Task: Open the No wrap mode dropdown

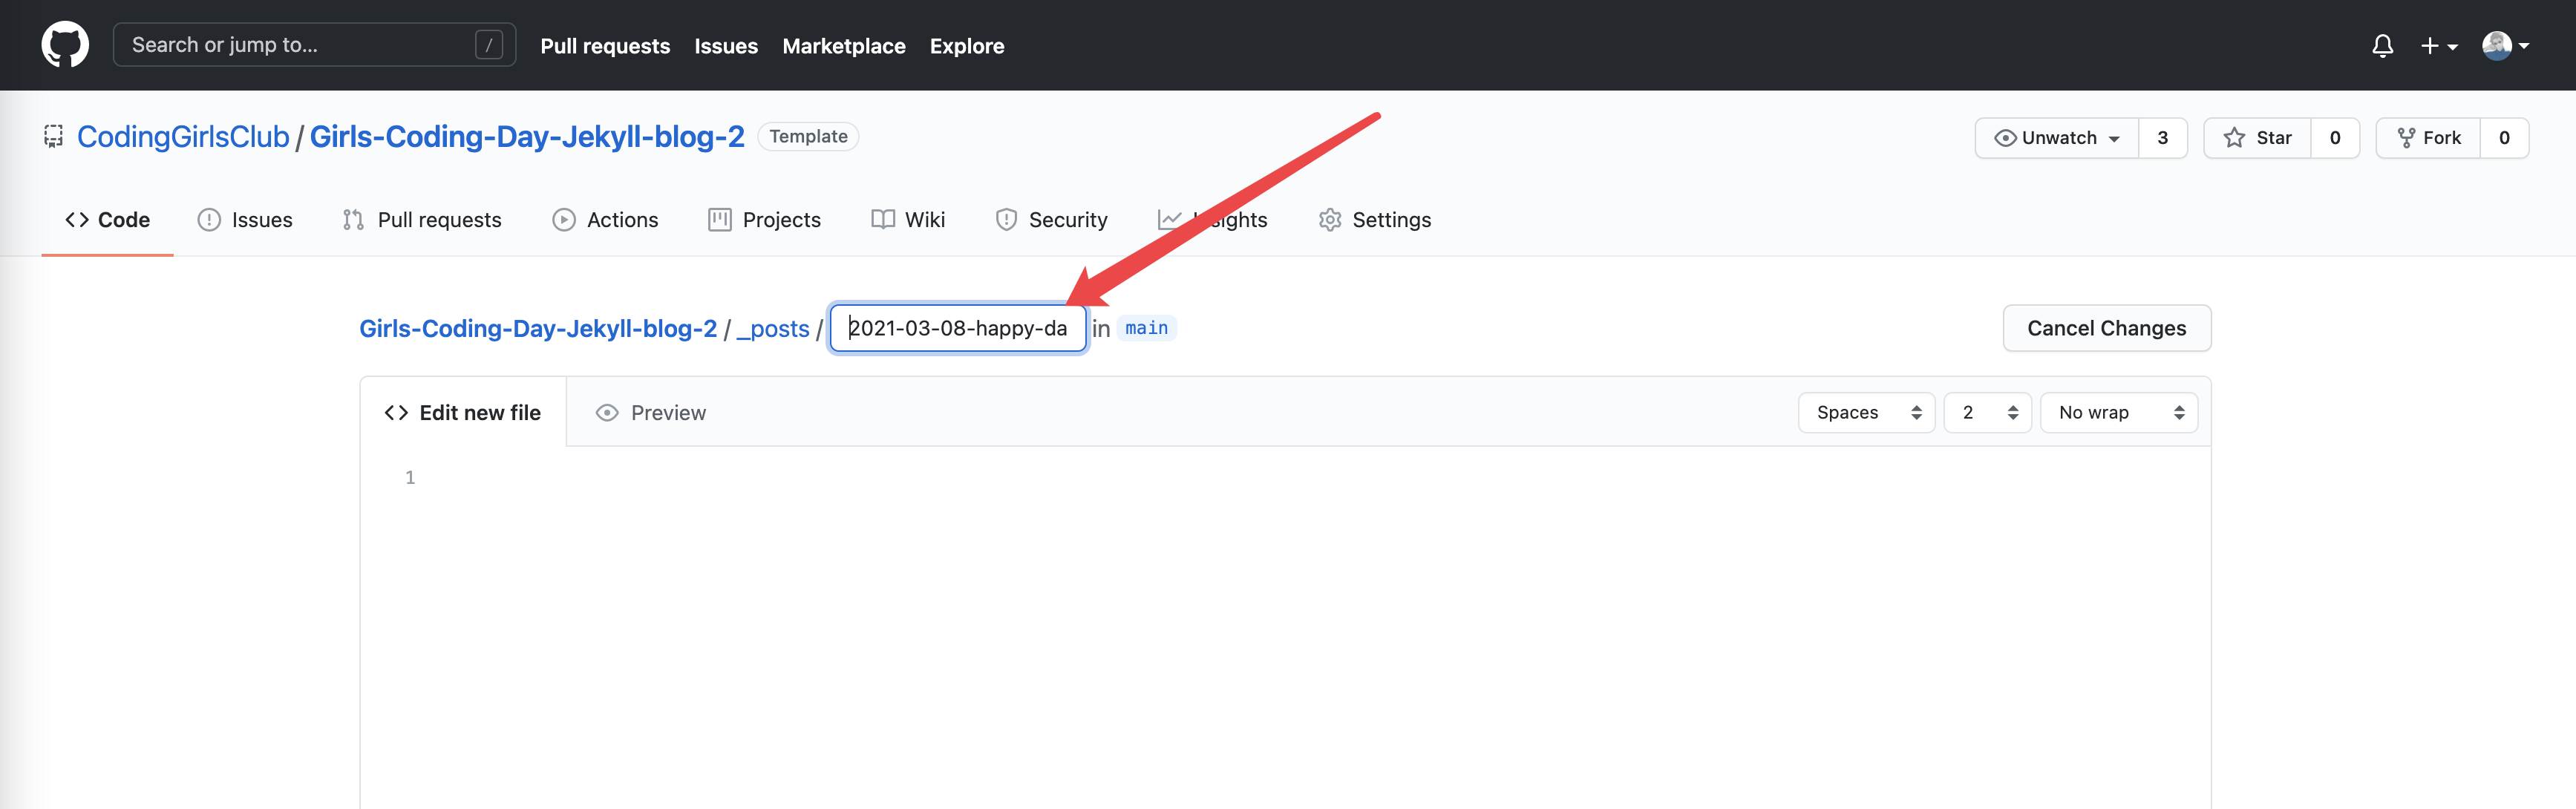Action: tap(2118, 413)
